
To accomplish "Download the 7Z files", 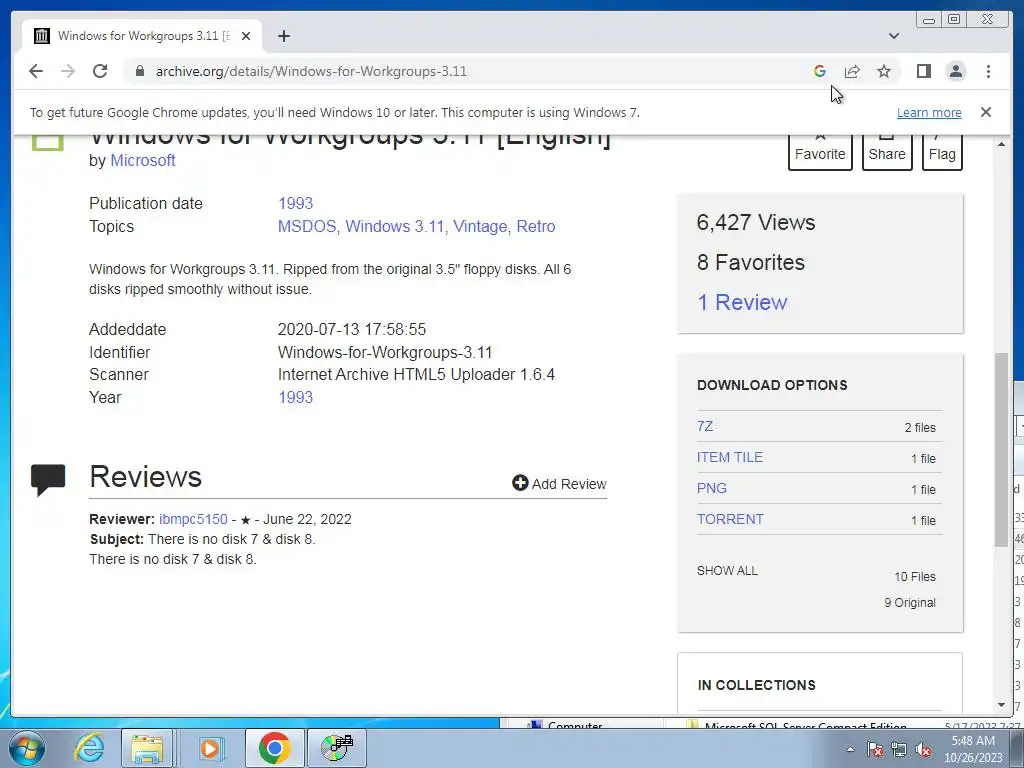I will click(705, 426).
